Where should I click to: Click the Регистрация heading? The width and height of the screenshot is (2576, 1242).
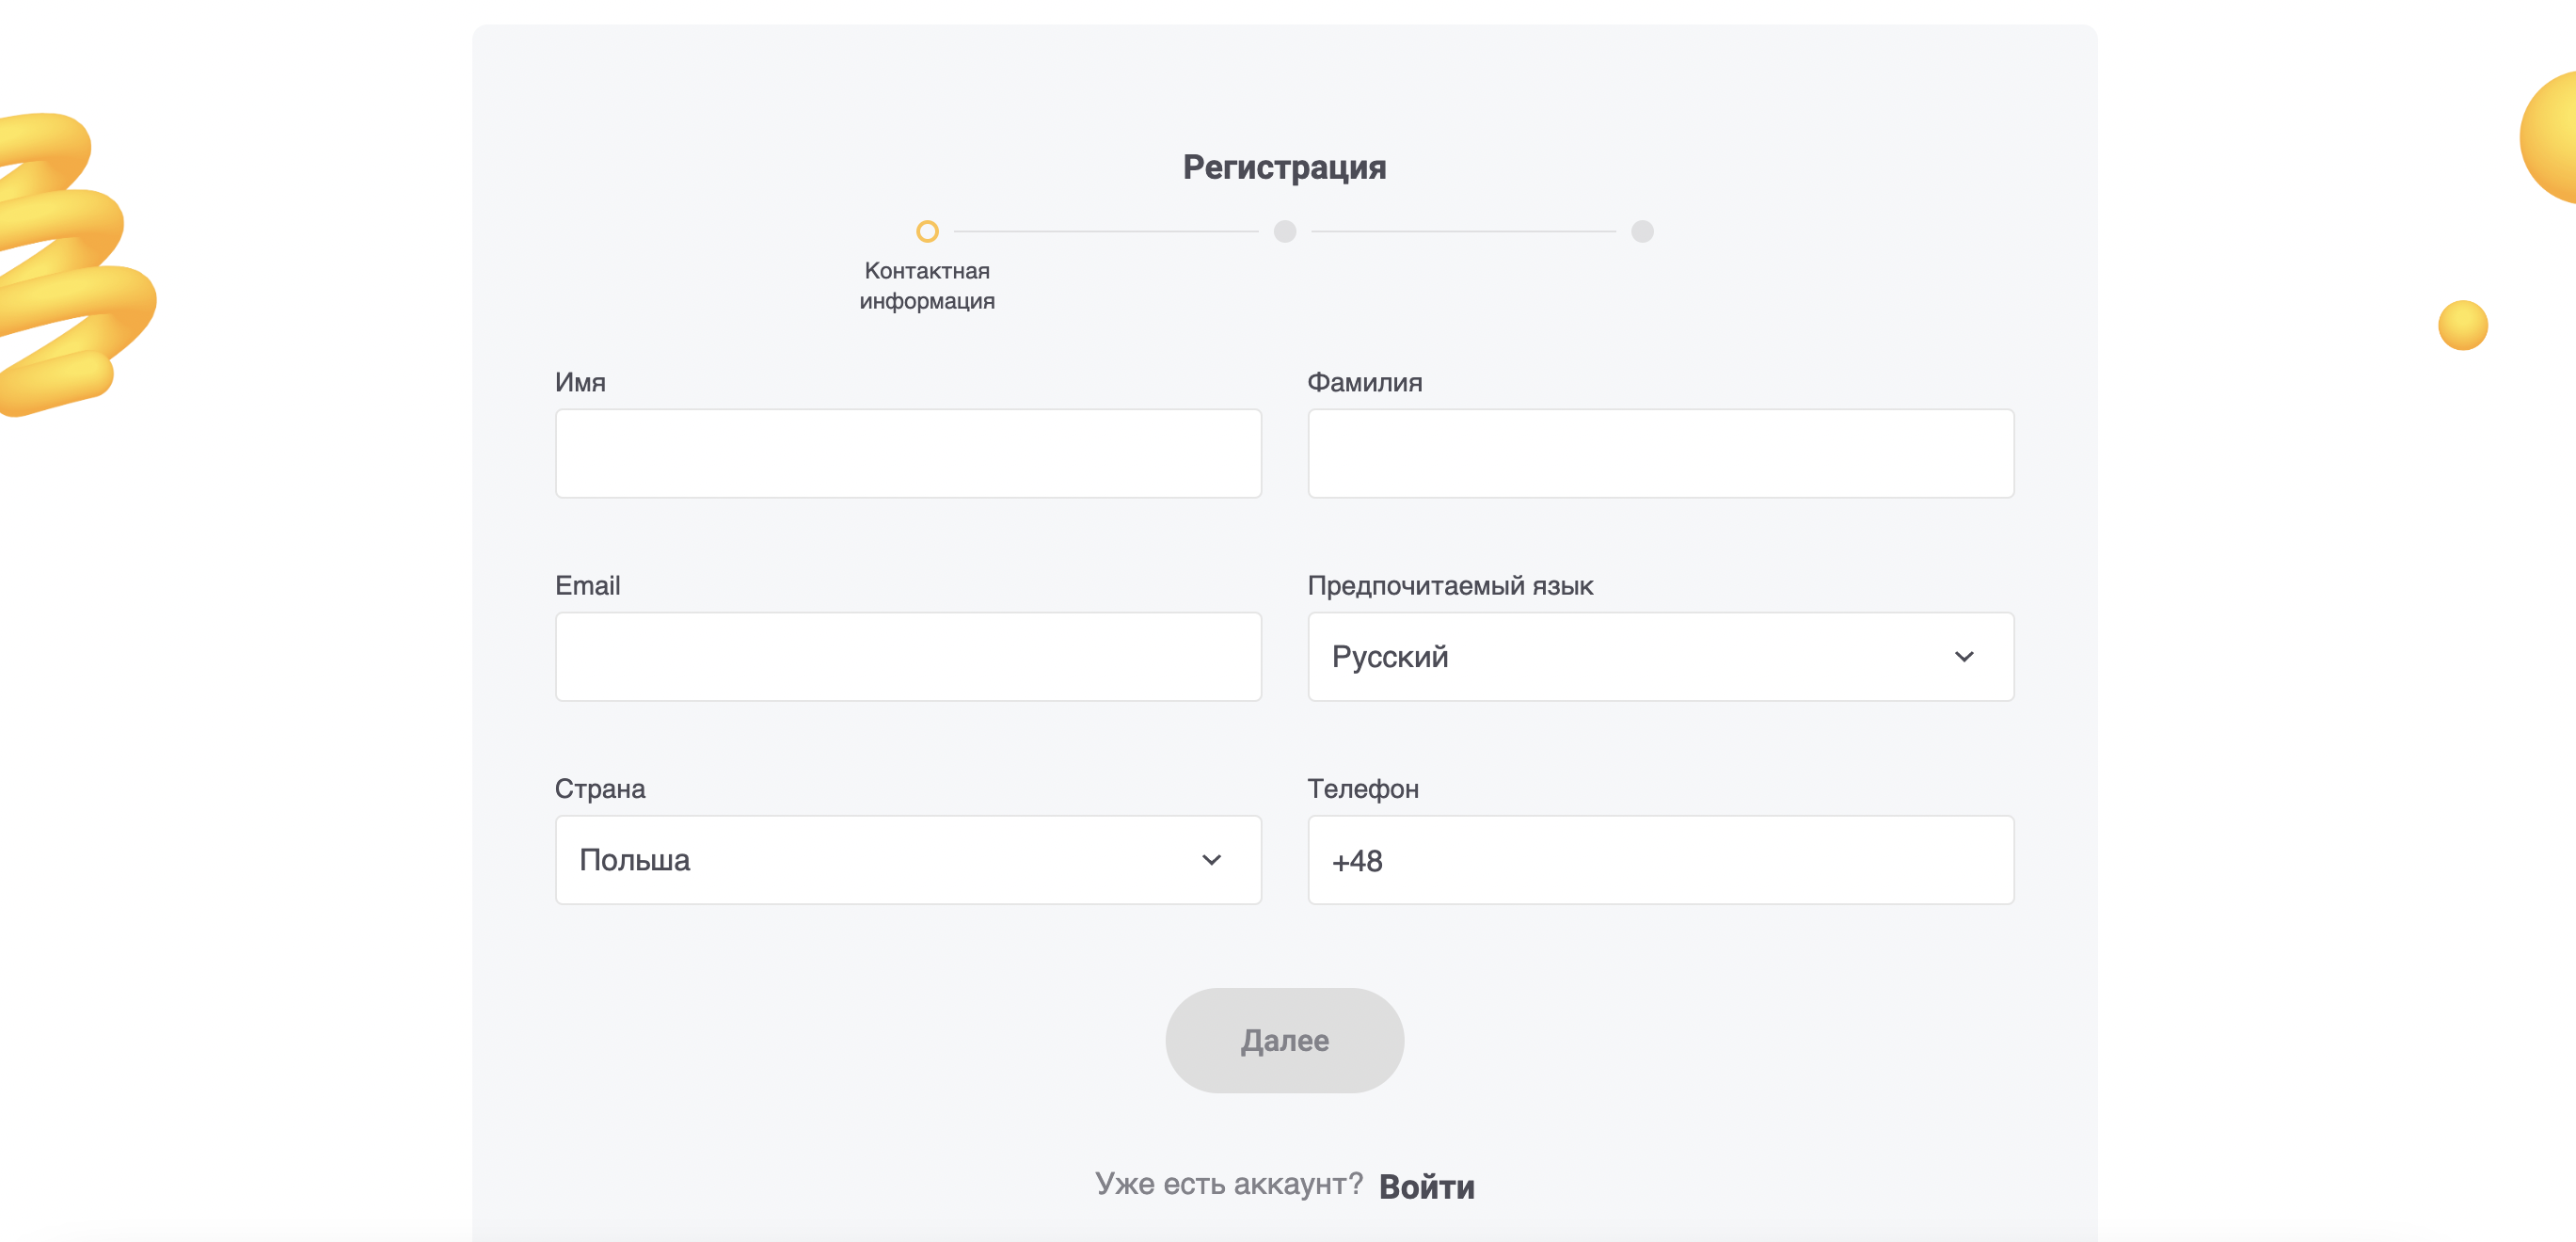coord(1284,167)
